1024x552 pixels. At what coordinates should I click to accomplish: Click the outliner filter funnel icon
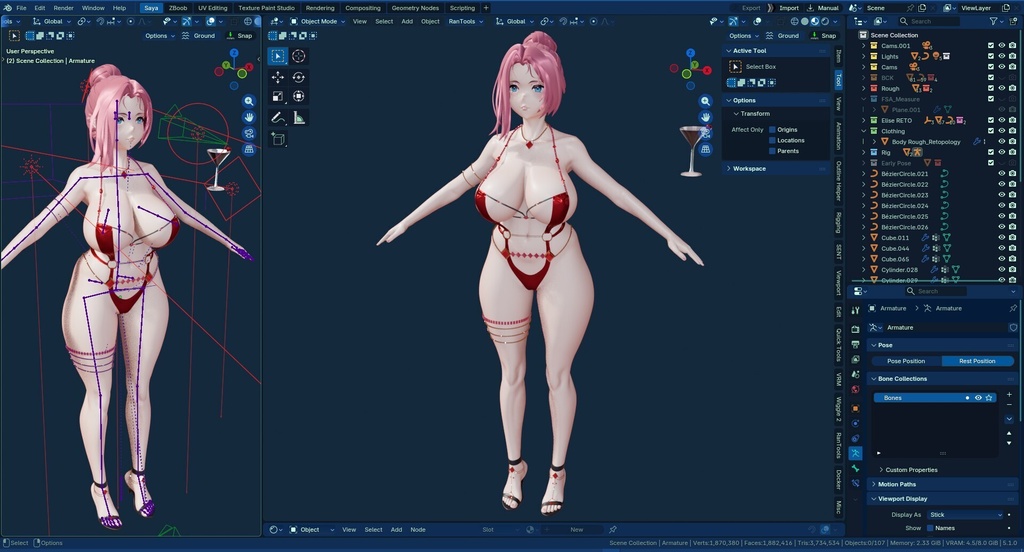pyautogui.click(x=993, y=22)
